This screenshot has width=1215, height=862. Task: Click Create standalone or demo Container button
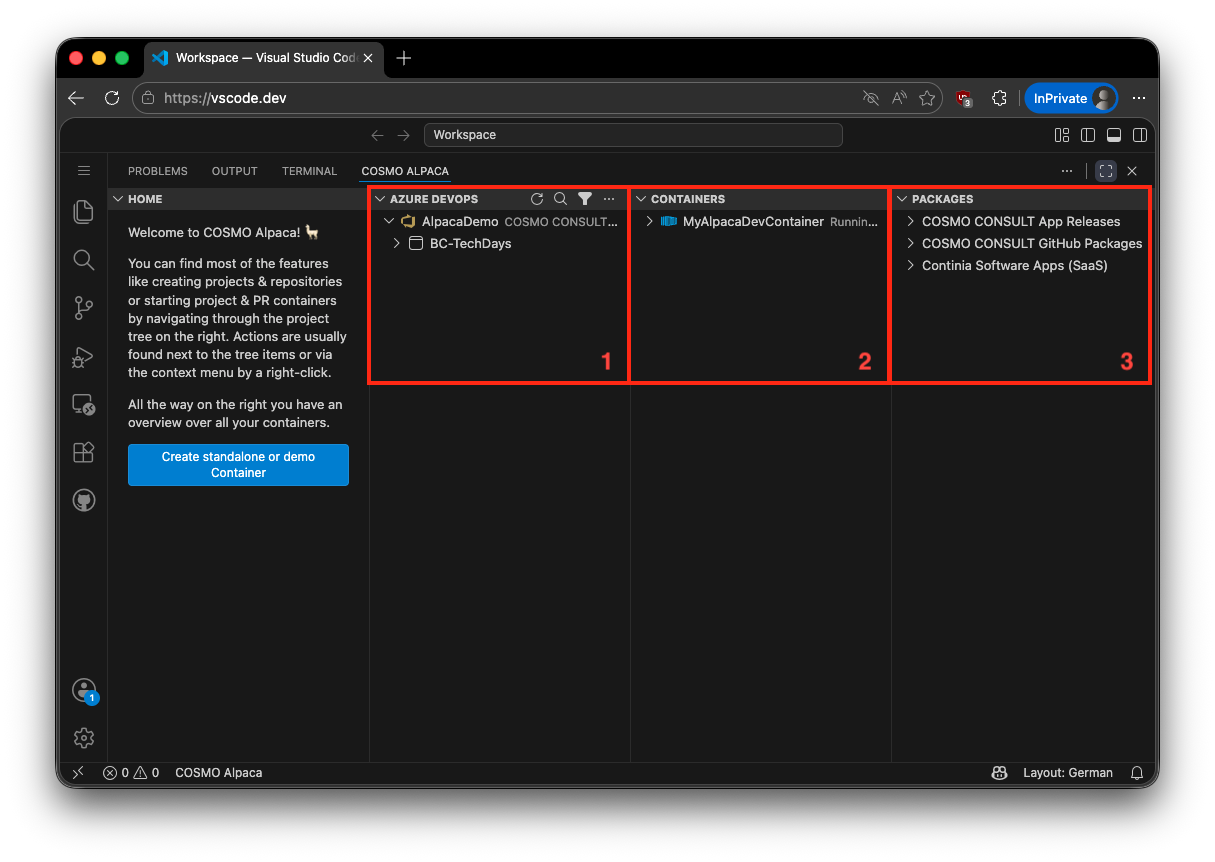(238, 465)
